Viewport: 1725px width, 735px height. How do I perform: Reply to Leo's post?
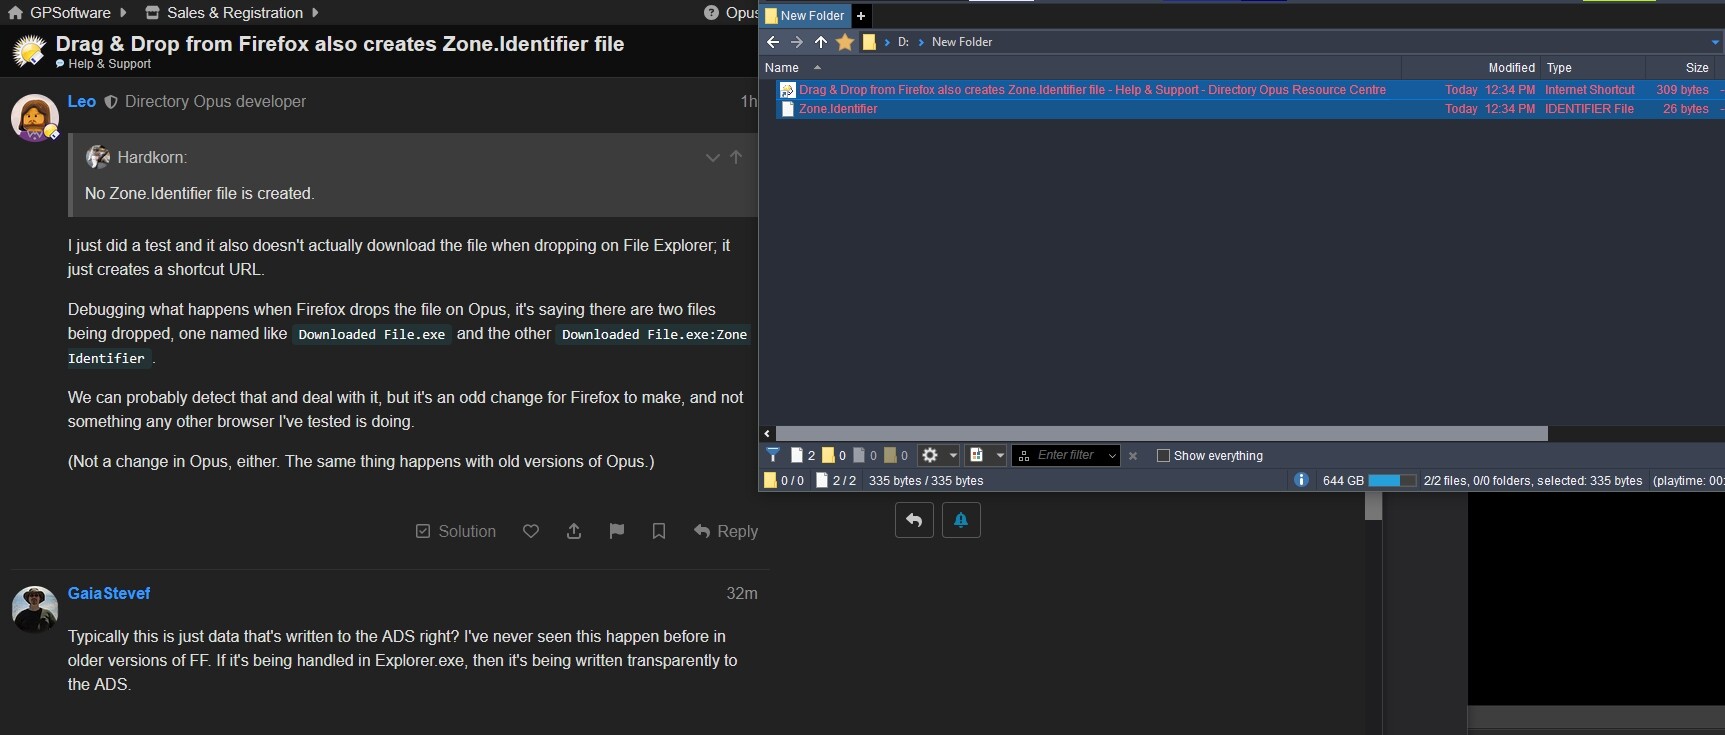(x=726, y=531)
